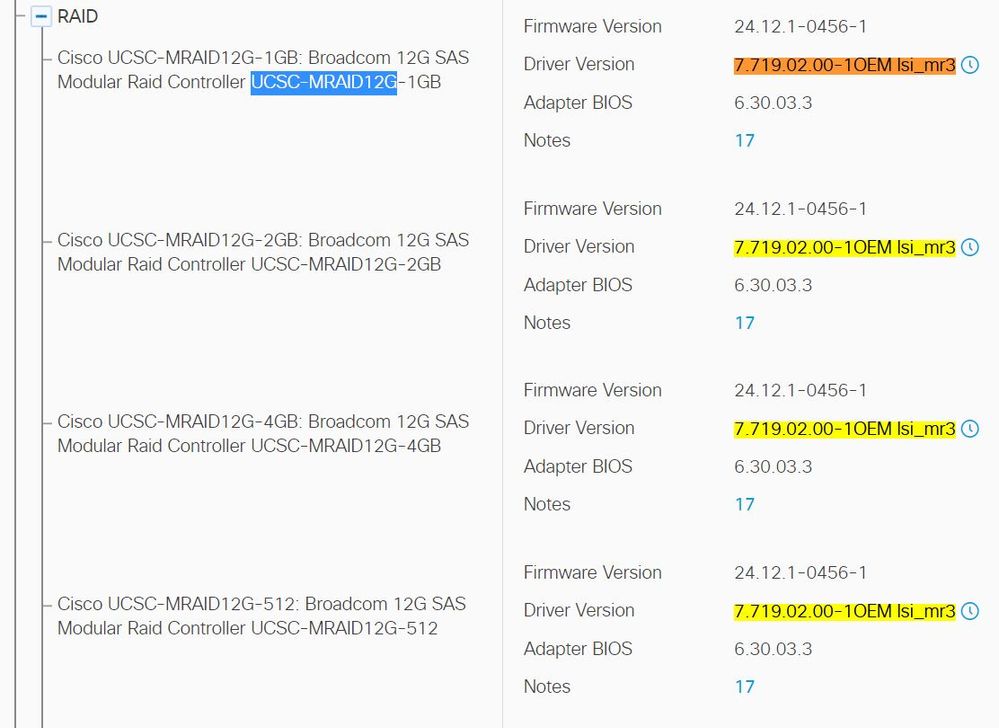The width and height of the screenshot is (999, 728).
Task: Click history clock icon beside 2GB controller driver
Action: coord(970,247)
